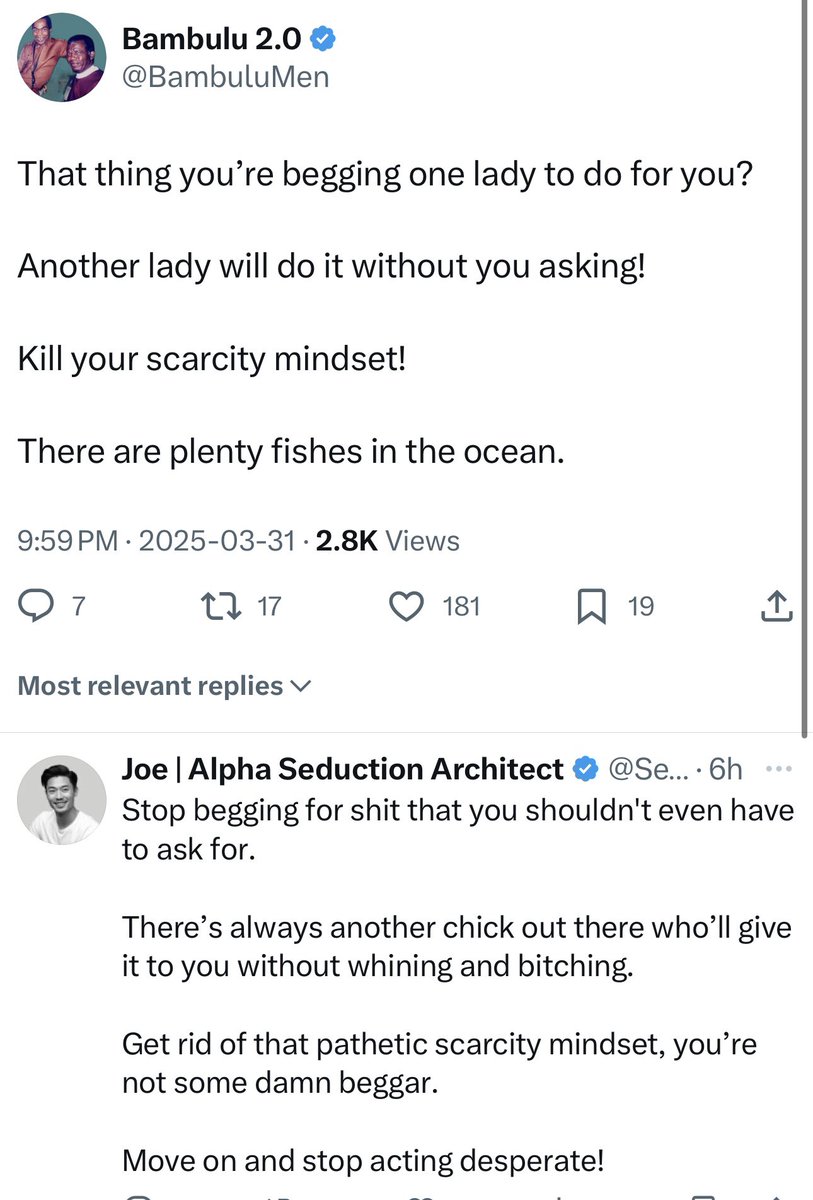Tap the reply speech bubble icon
Viewport: 813px width, 1200px height.
pos(37,605)
